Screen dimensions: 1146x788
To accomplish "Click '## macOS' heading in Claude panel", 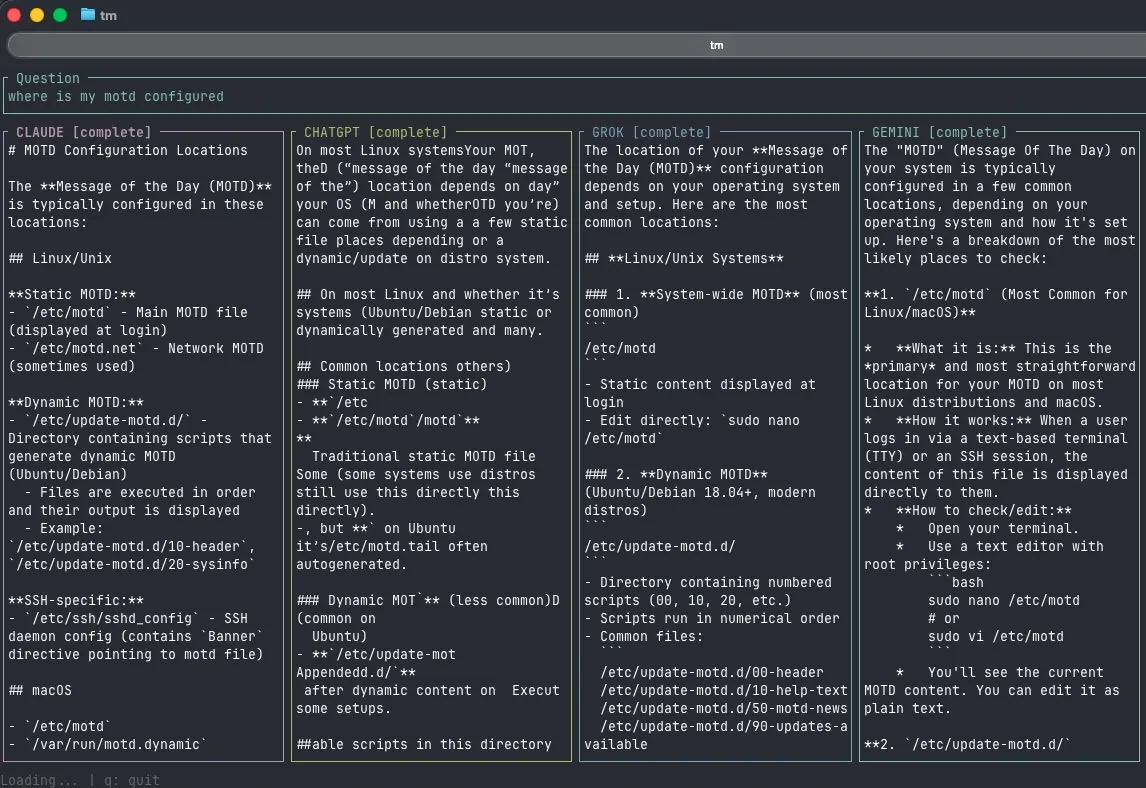I will [x=40, y=691].
